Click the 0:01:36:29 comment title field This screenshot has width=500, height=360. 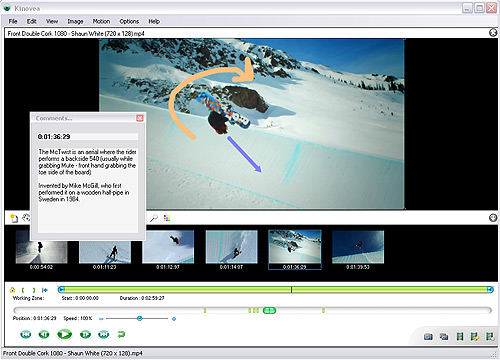point(87,137)
